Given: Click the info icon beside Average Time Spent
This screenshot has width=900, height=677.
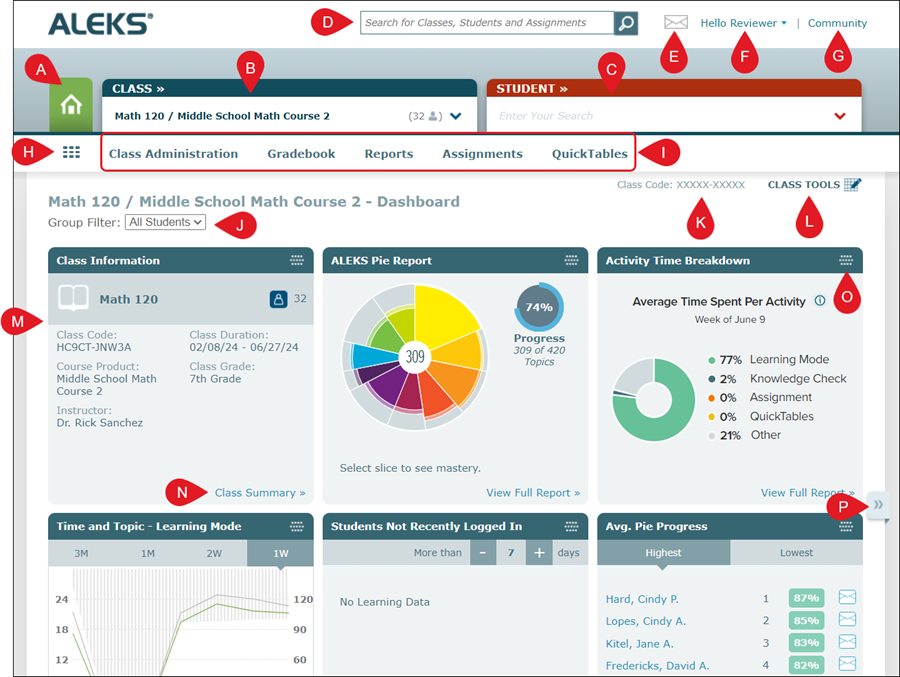Looking at the screenshot, I should (x=820, y=301).
